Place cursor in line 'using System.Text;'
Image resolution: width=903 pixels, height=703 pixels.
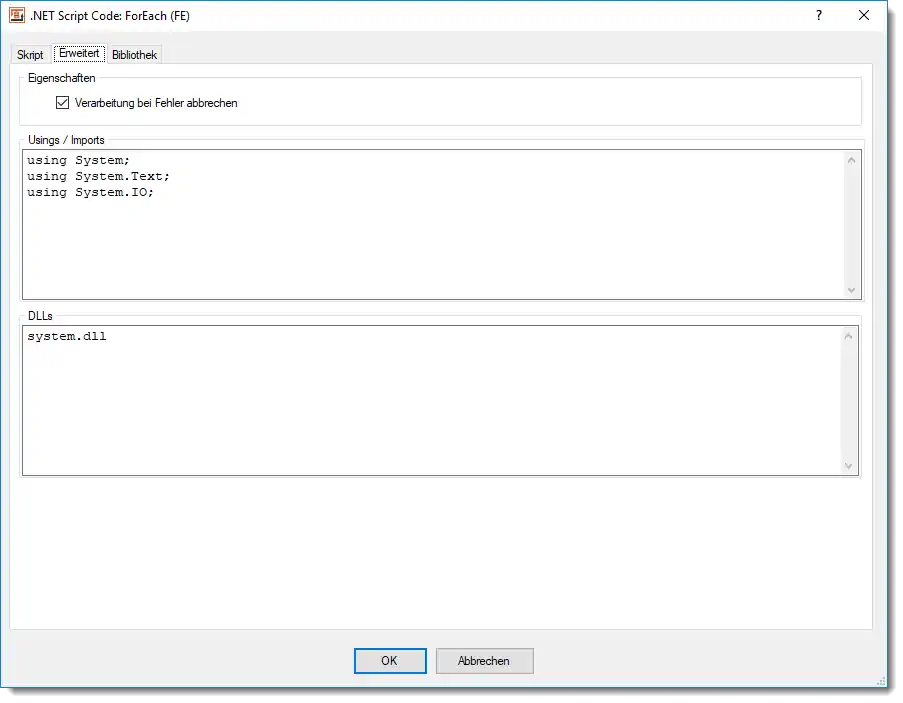tap(98, 176)
